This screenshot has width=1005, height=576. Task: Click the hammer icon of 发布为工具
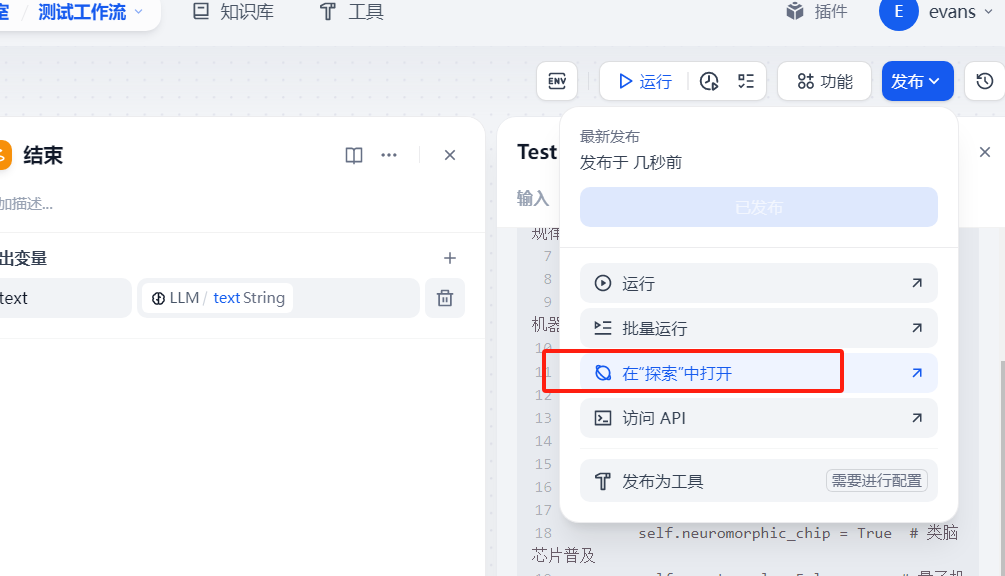tap(602, 481)
